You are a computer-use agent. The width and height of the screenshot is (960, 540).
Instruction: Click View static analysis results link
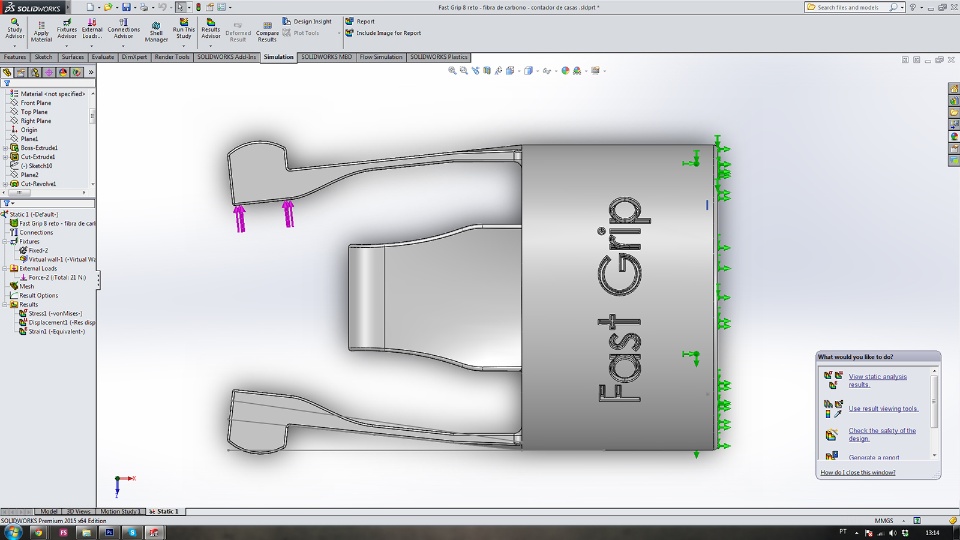tap(877, 380)
